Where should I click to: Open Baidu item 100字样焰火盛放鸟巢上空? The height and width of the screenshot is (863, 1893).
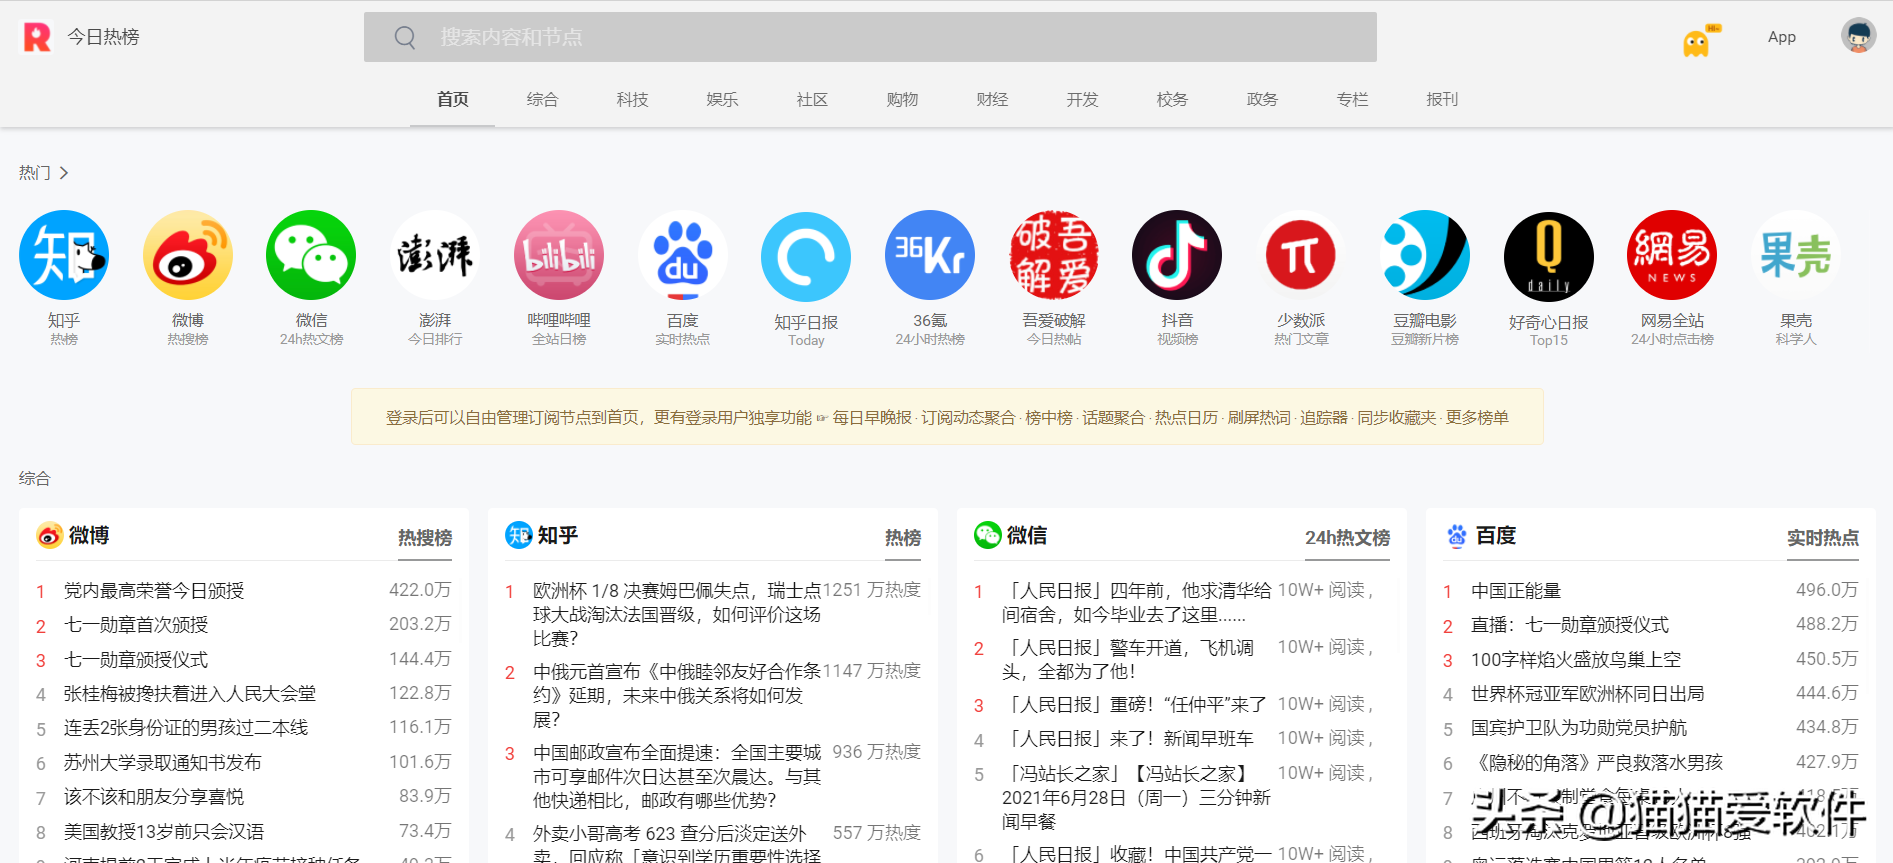[x=1576, y=660]
